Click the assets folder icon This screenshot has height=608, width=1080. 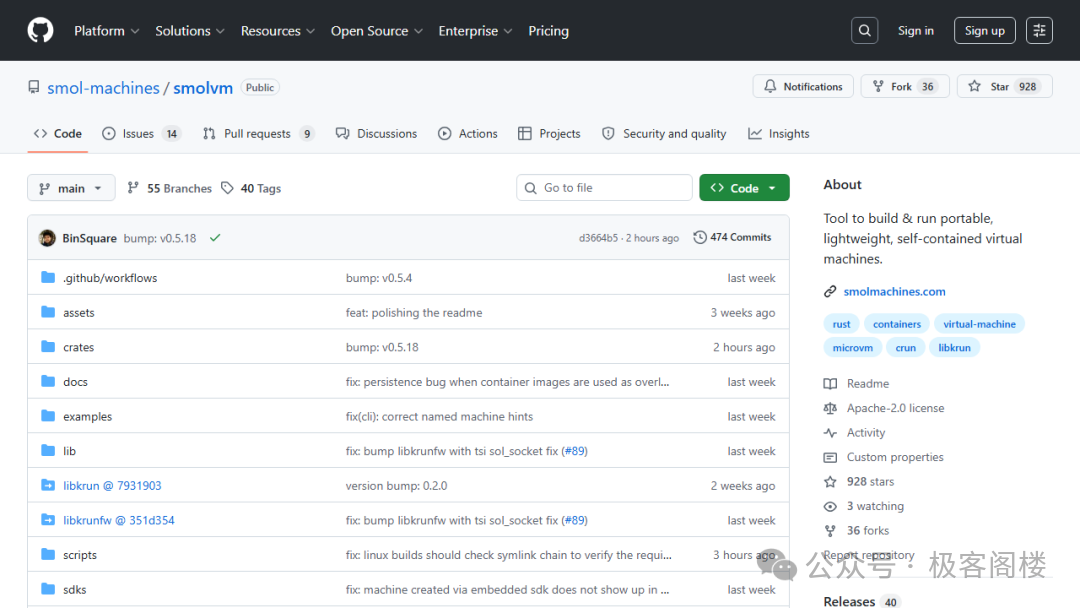[48, 312]
